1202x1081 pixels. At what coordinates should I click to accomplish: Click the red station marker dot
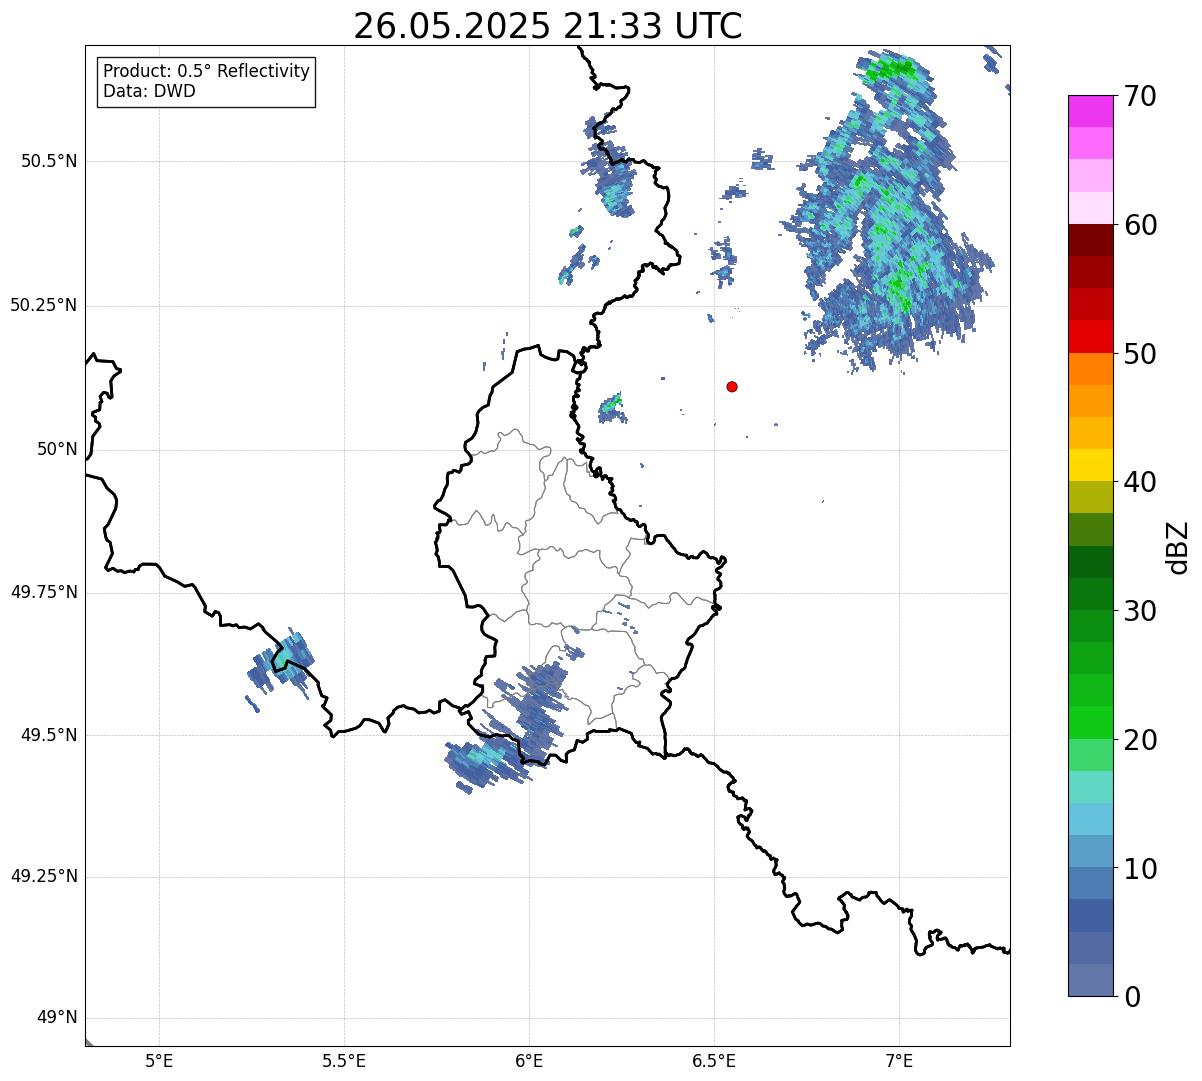coord(732,386)
